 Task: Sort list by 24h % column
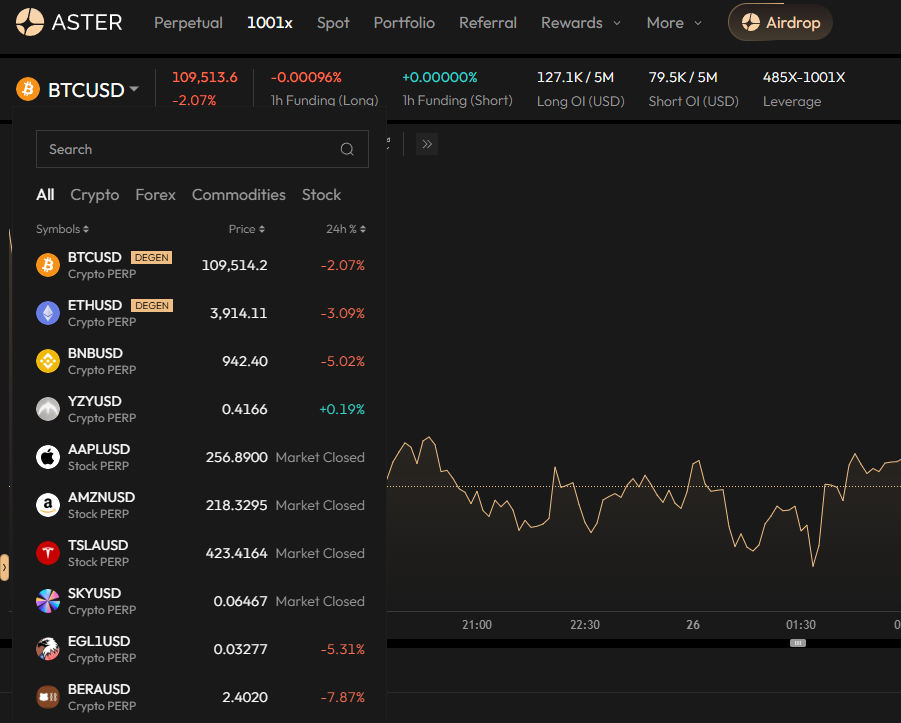coord(345,229)
